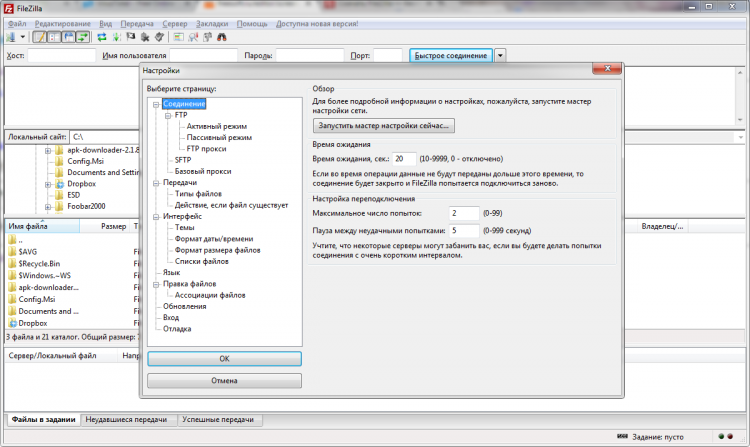Image resolution: width=750 pixels, height=447 pixels.
Task: Click the ESD folder icon in local tree
Action: (x=59, y=195)
